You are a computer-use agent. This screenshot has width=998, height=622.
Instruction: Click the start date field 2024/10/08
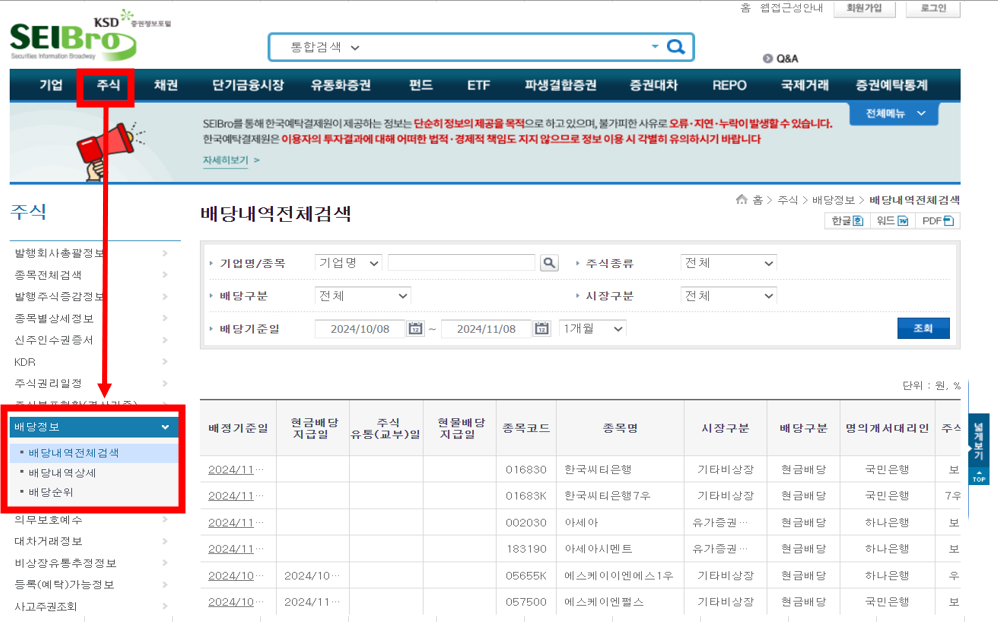point(360,329)
